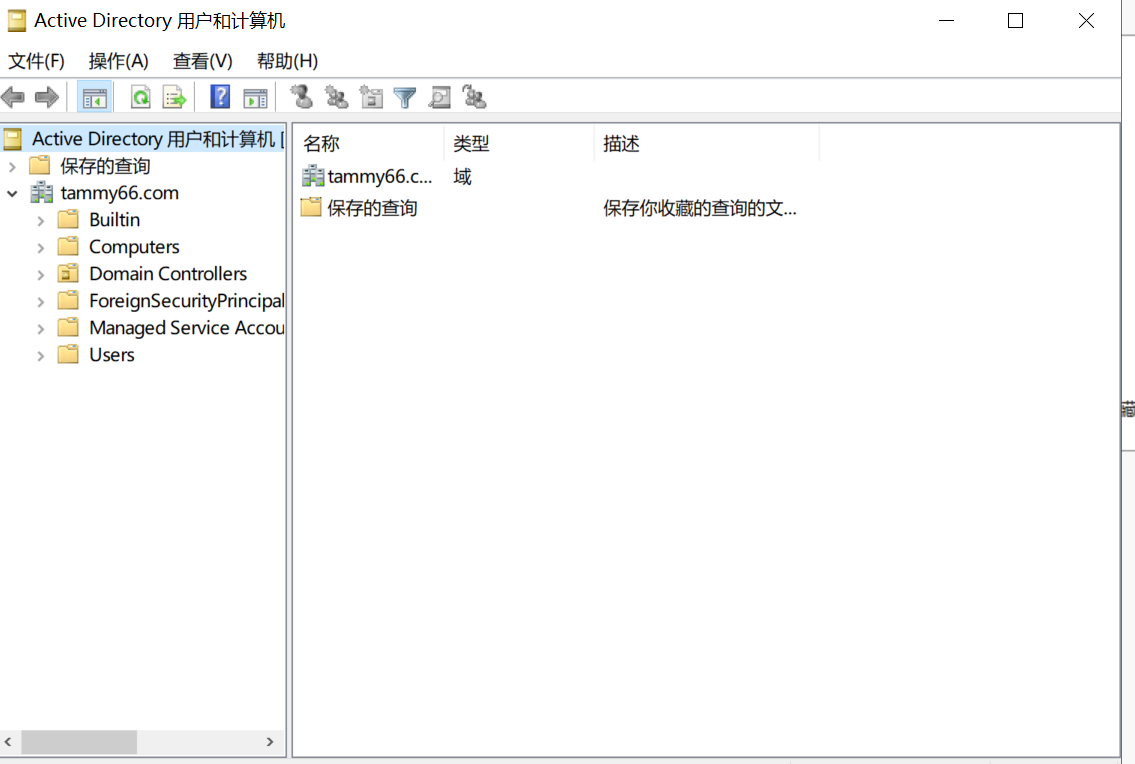Click the 保存你收藏的查询的文... description
This screenshot has width=1135, height=764.
[700, 209]
